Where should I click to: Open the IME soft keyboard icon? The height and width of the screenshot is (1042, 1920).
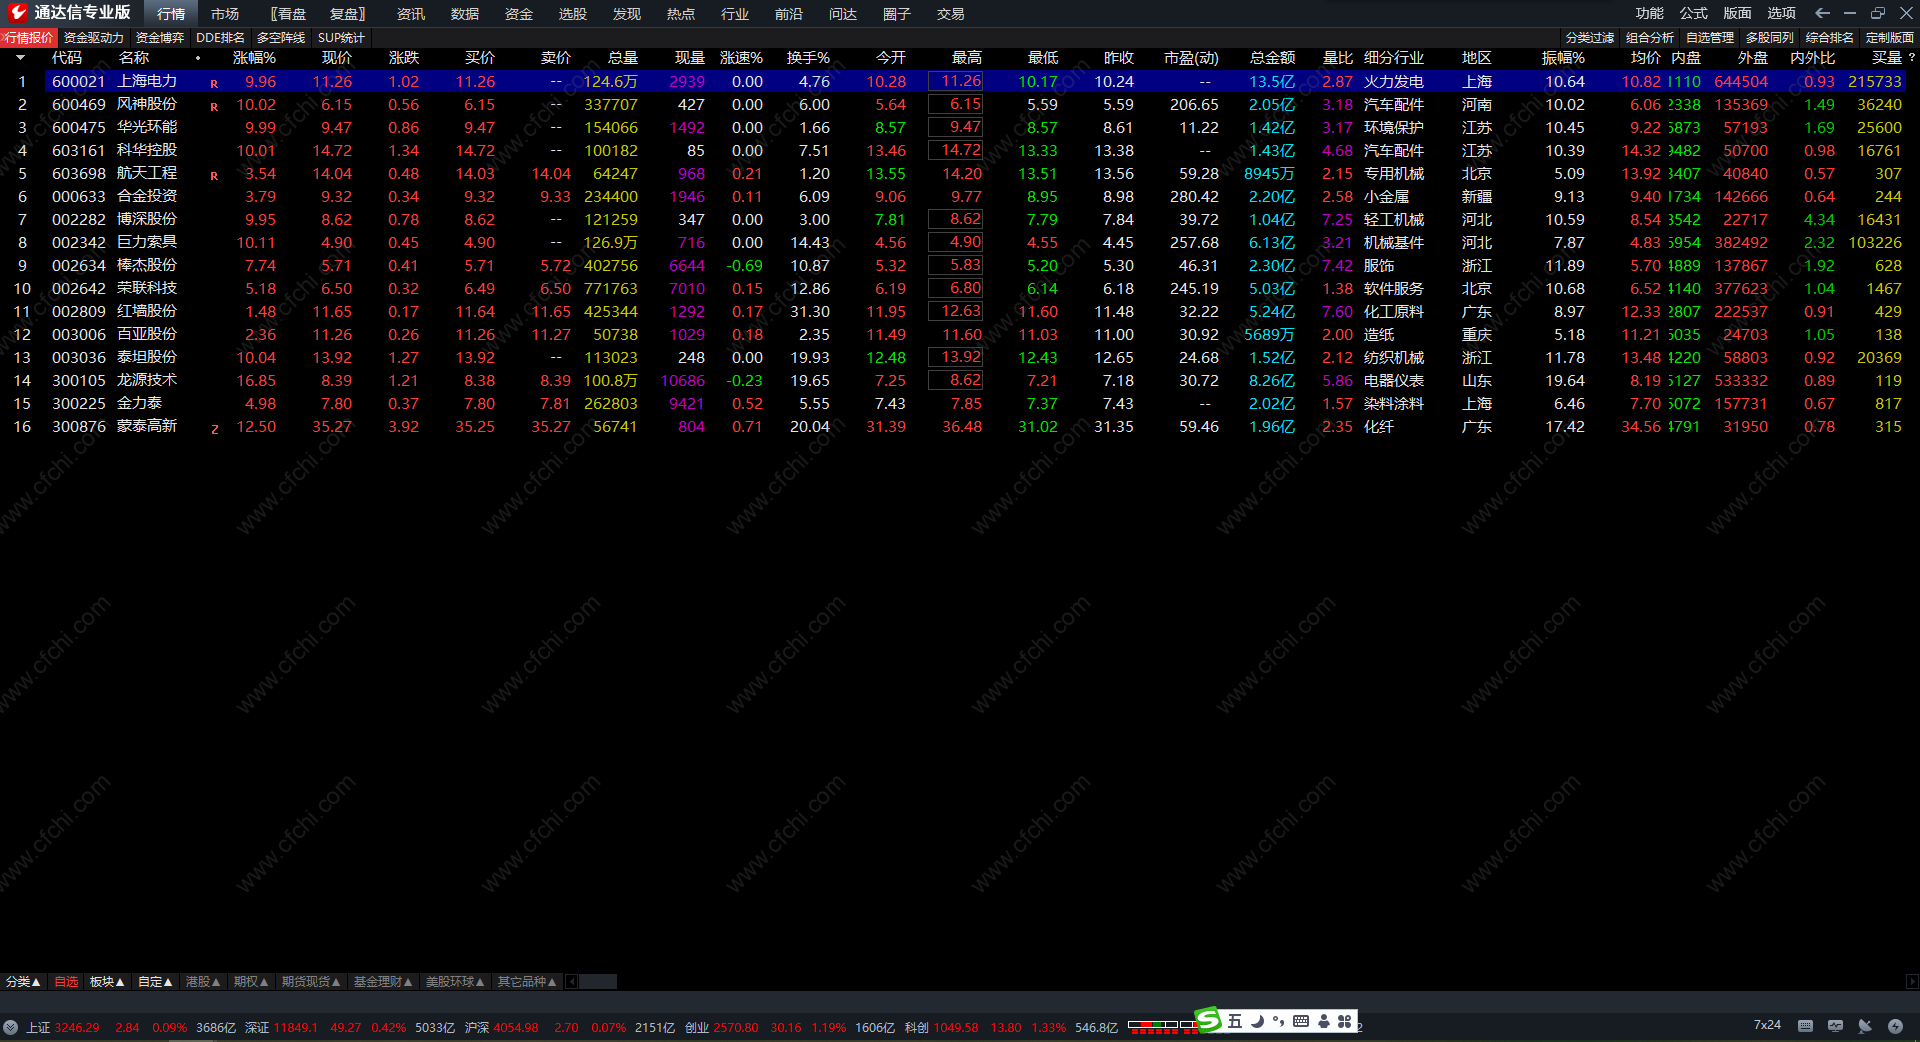pyautogui.click(x=1301, y=1021)
